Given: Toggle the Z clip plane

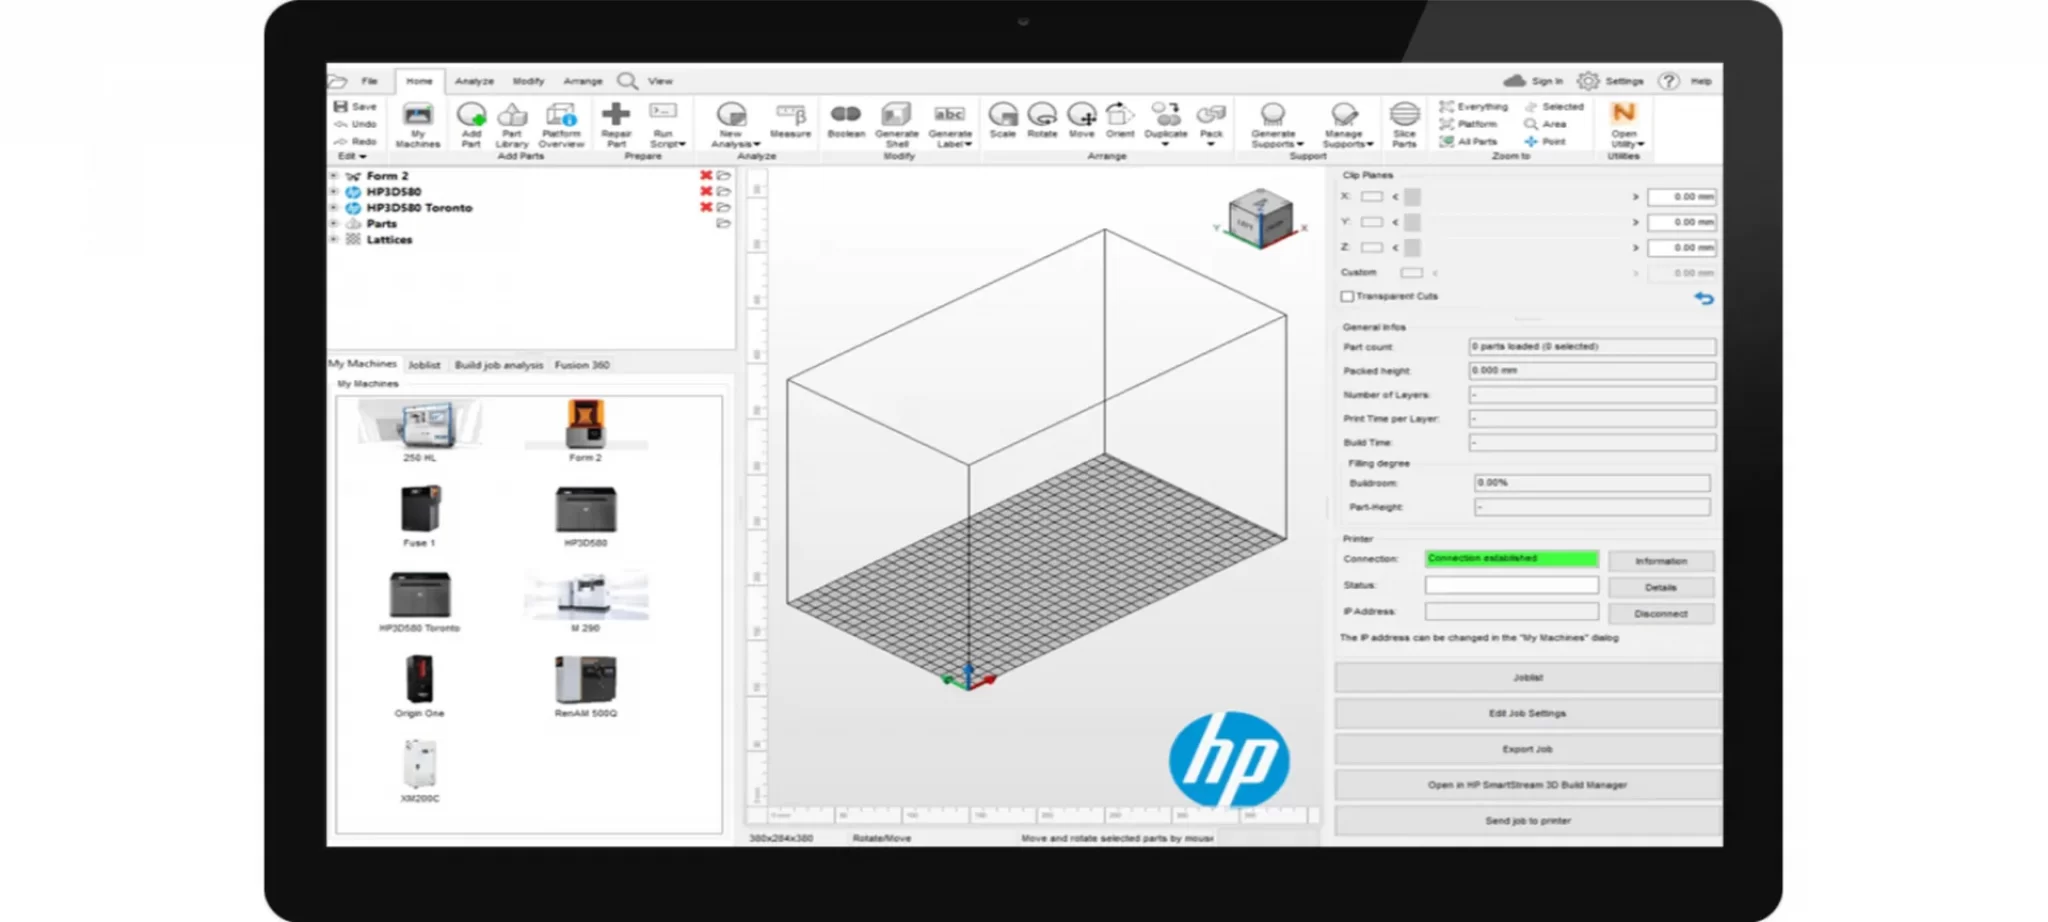Looking at the screenshot, I should point(1372,247).
